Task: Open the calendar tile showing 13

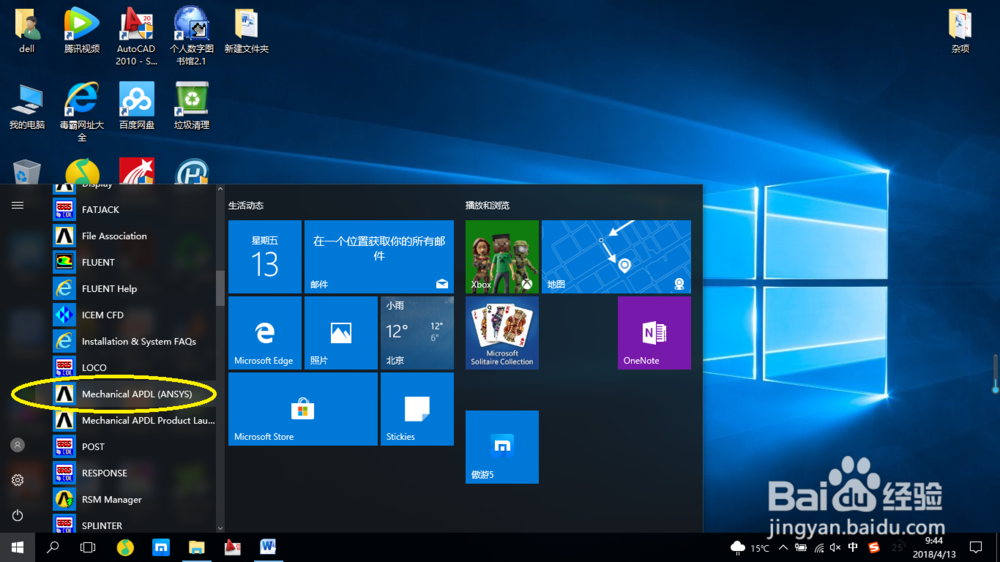Action: [265, 257]
